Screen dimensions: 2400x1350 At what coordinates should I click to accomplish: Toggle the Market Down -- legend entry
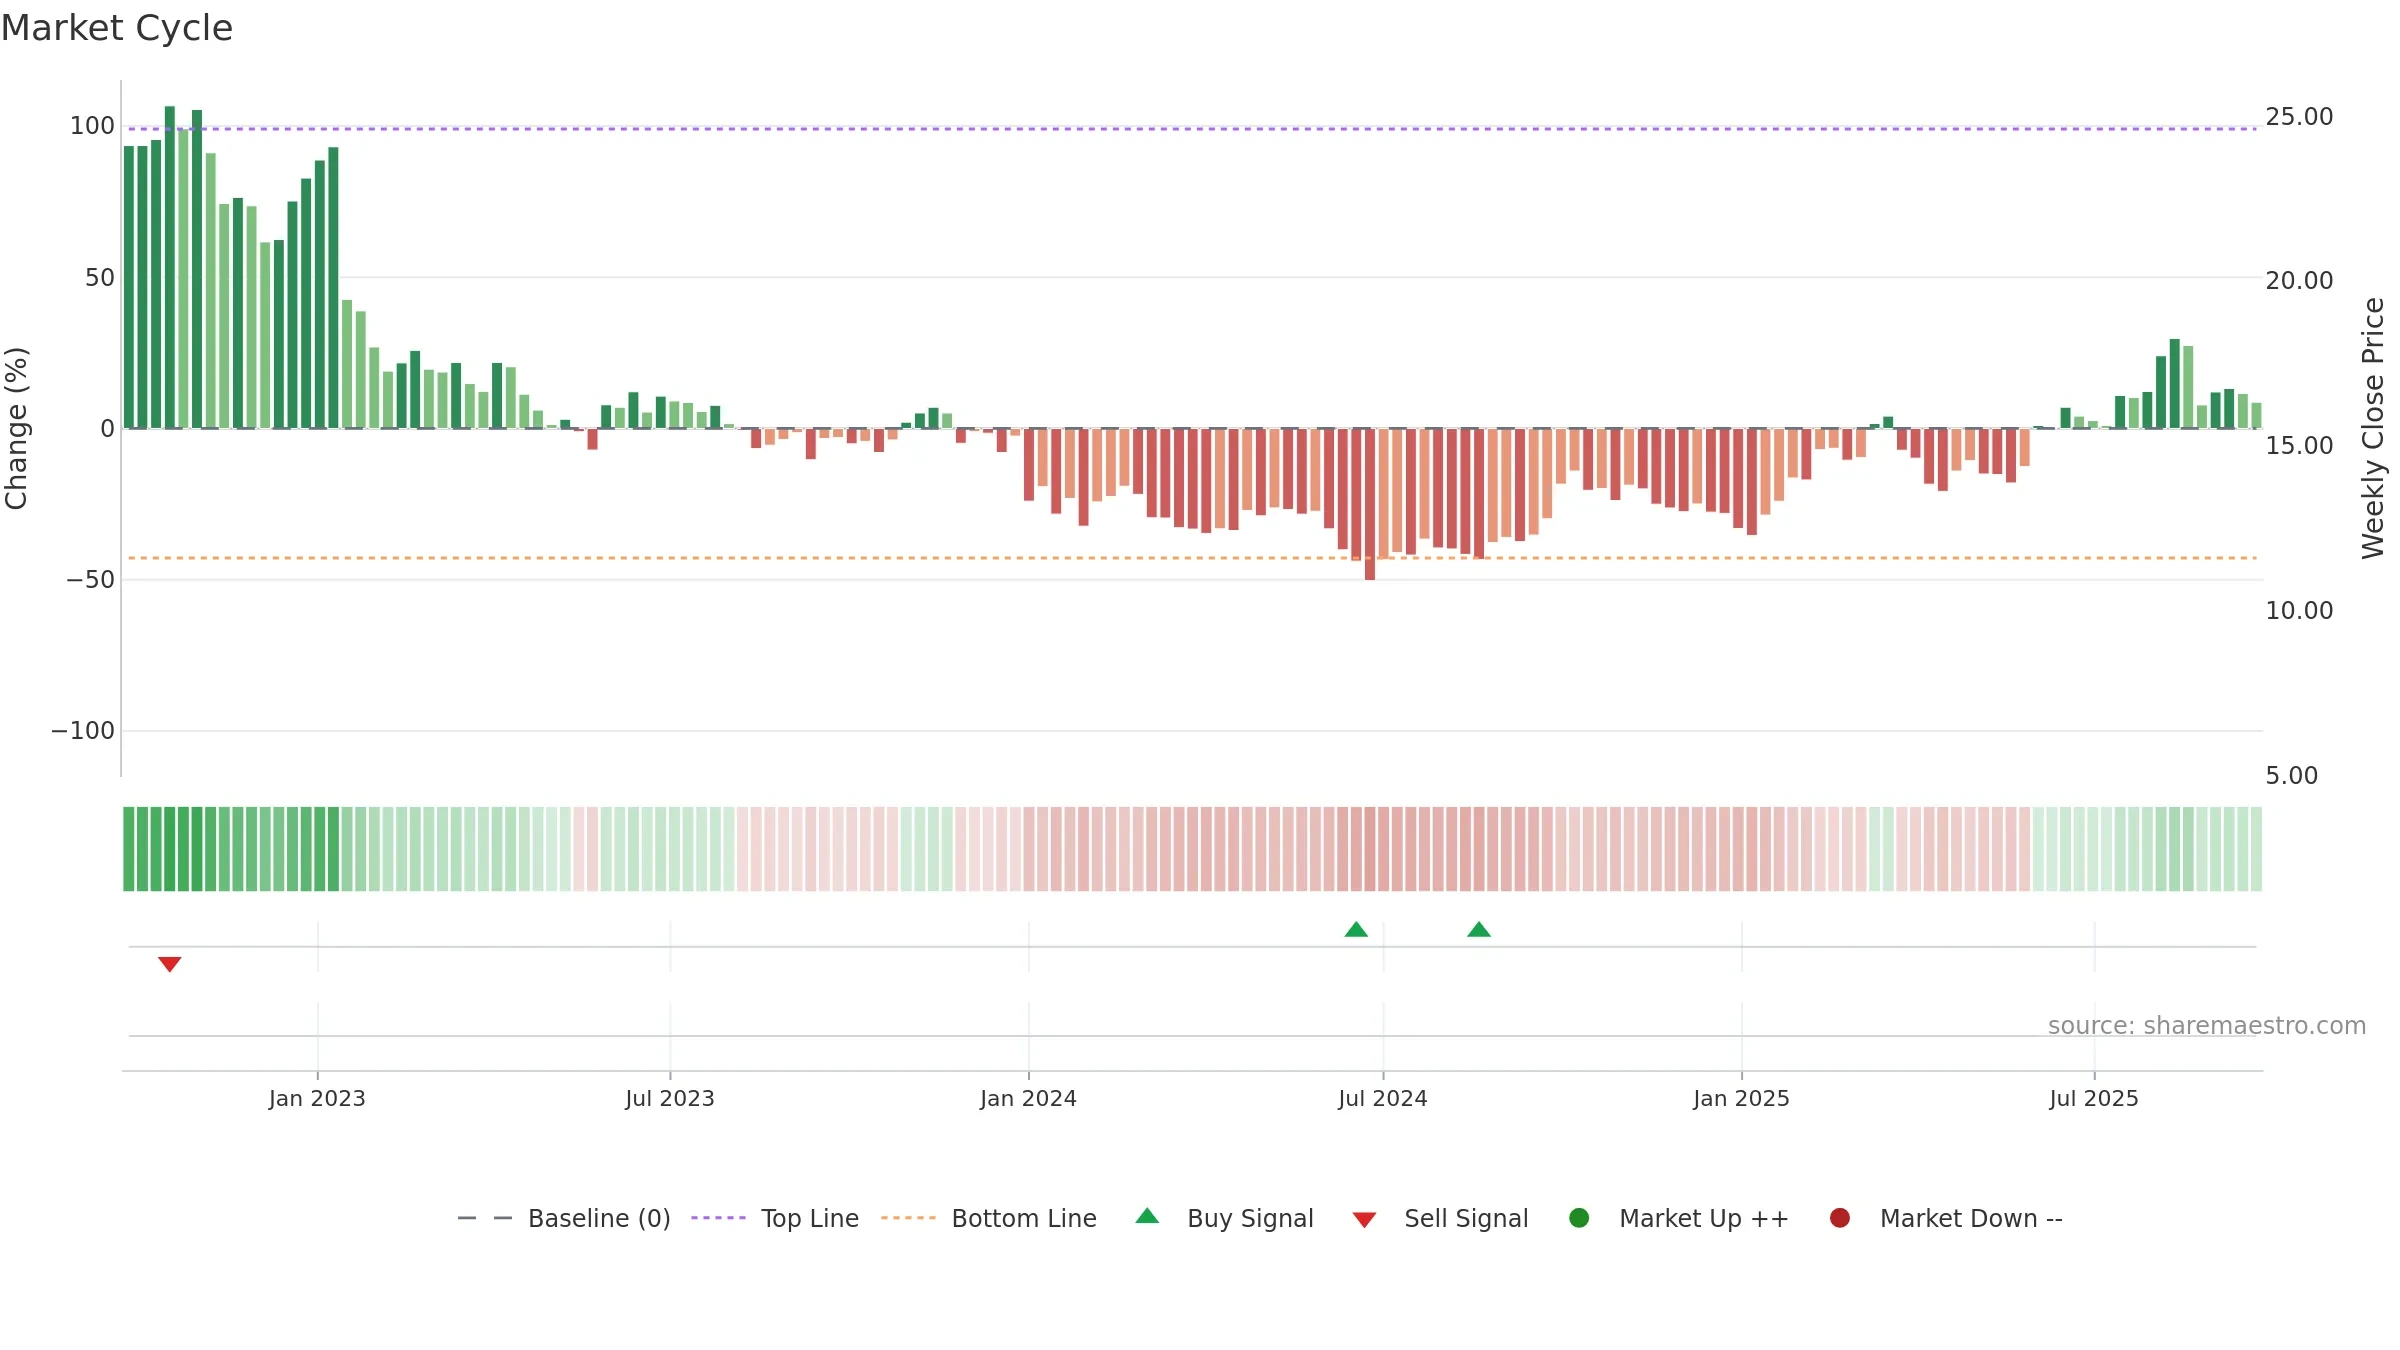click(x=1946, y=1218)
